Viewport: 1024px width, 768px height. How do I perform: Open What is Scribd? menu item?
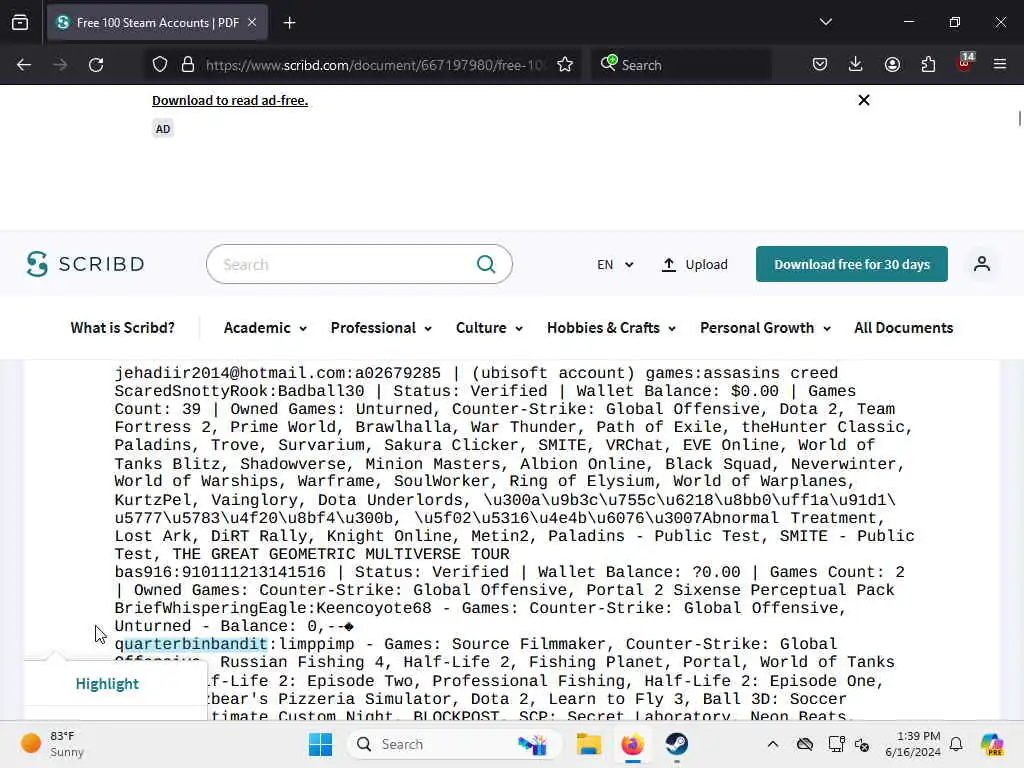[x=123, y=328]
